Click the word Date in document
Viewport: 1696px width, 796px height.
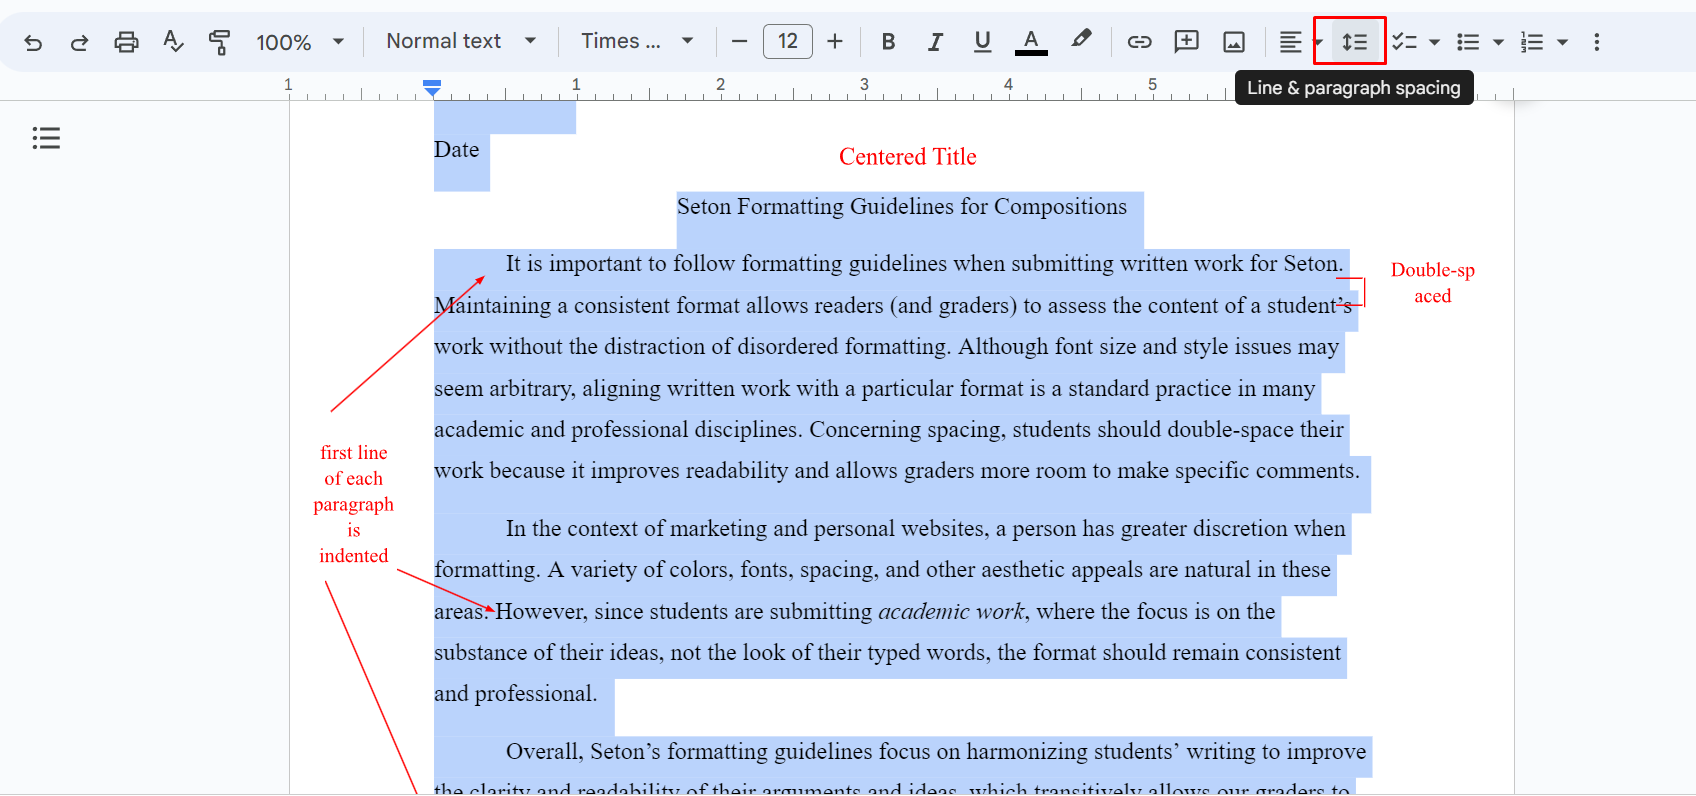tap(456, 150)
